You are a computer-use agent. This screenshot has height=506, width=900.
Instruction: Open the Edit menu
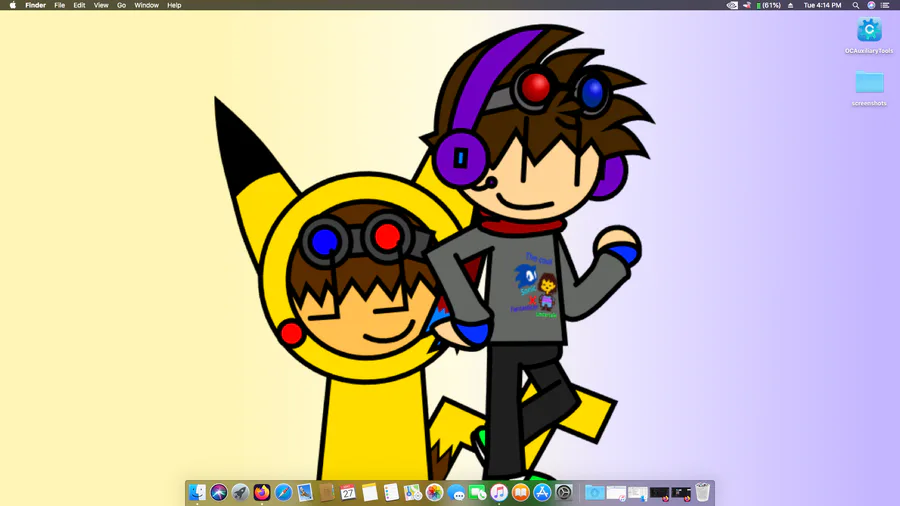(x=79, y=5)
